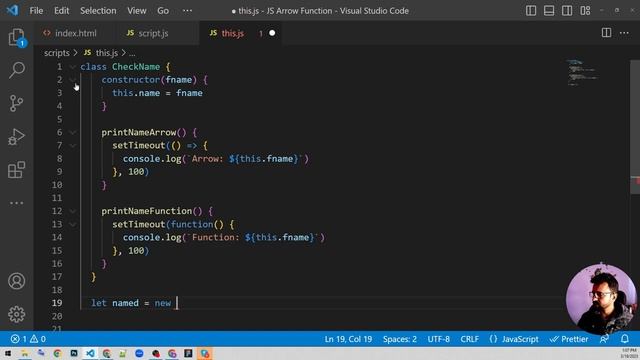Open the View menu

[x=137, y=11]
